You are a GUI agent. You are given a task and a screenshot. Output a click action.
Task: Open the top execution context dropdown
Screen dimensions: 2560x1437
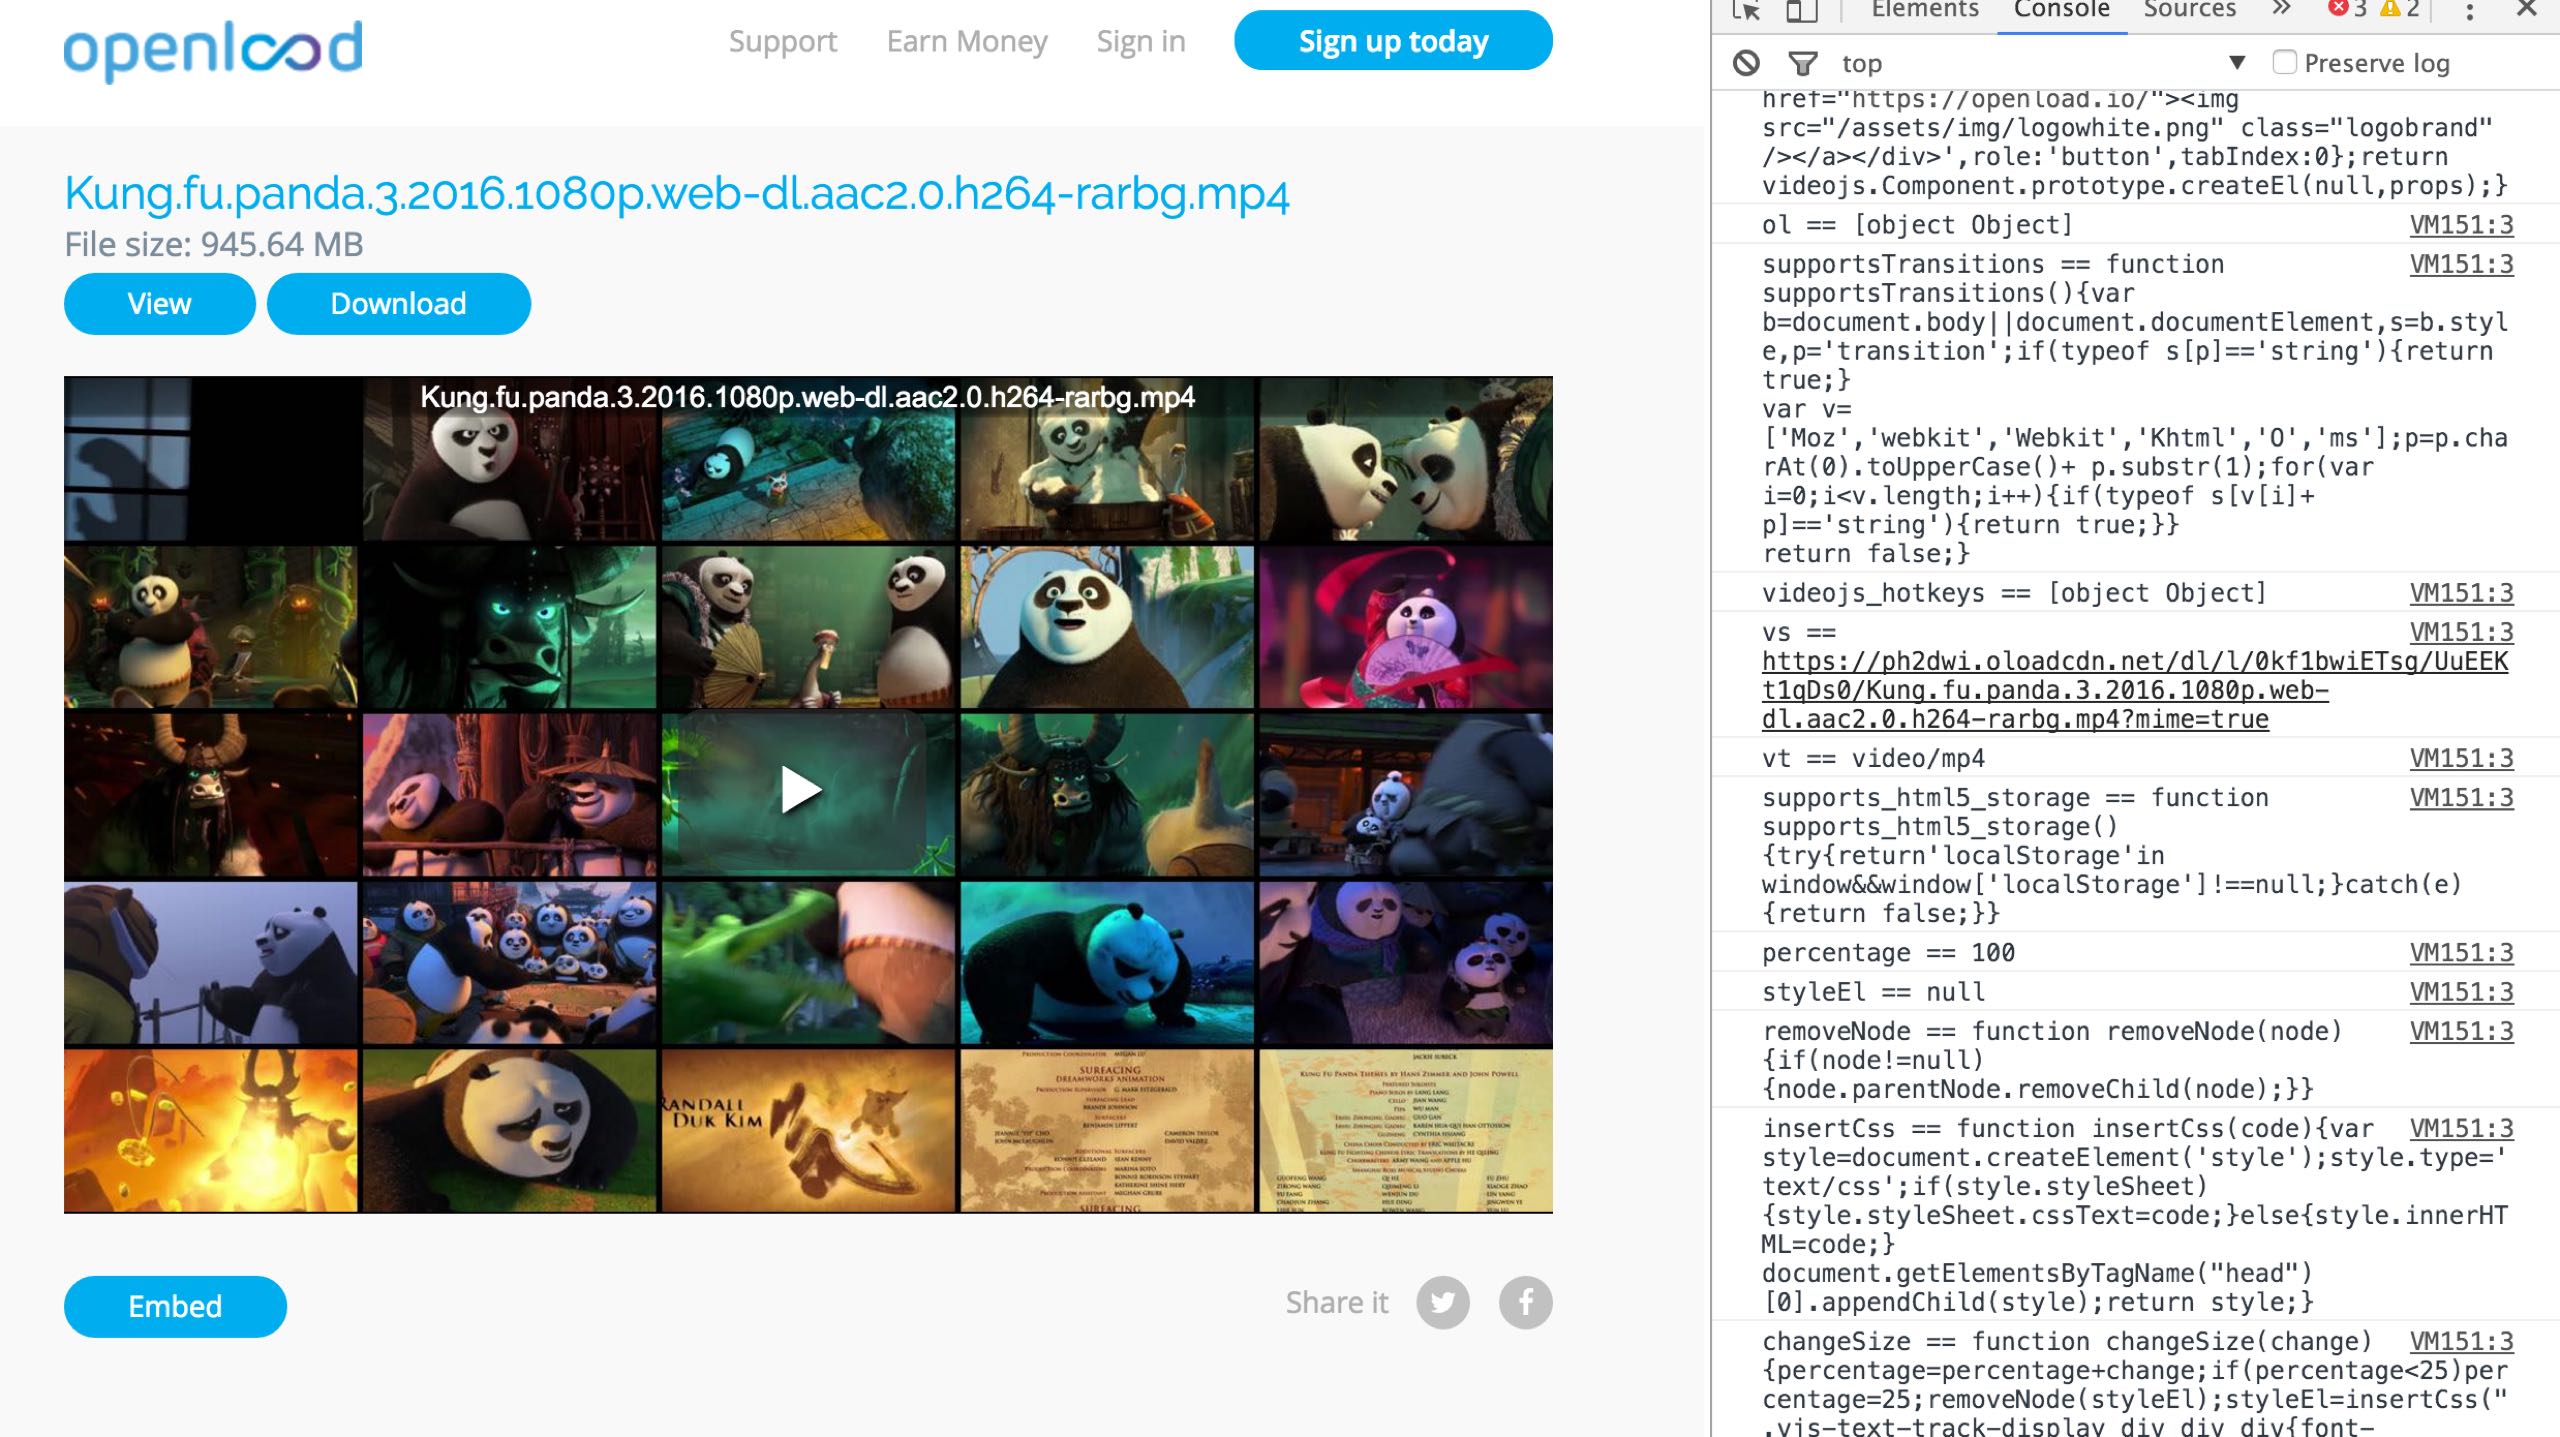pos(2042,63)
